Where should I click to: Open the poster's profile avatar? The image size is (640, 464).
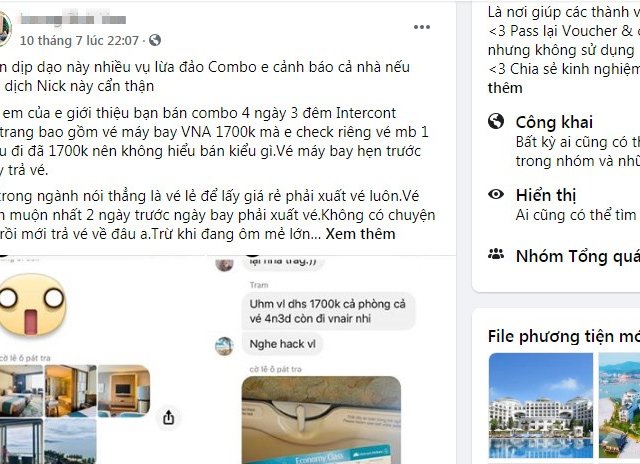[4, 29]
